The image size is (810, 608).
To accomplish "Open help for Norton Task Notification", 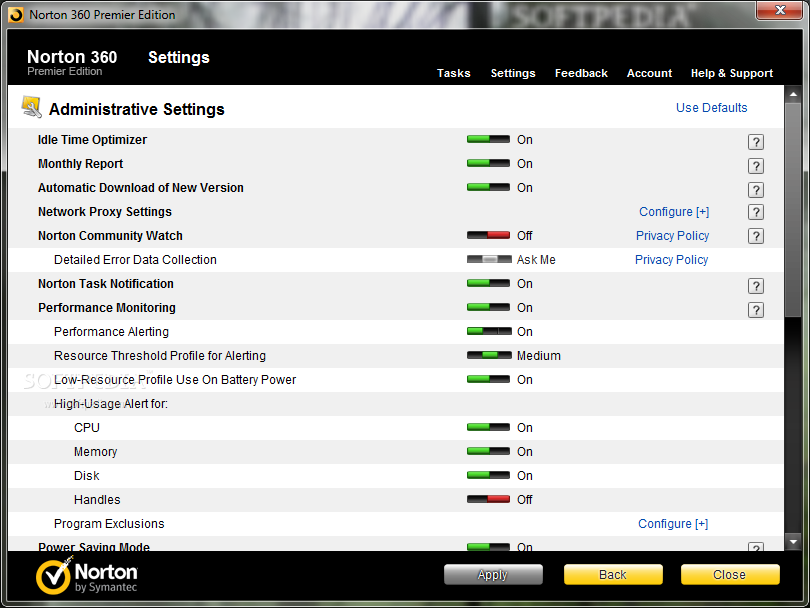I will (755, 286).
